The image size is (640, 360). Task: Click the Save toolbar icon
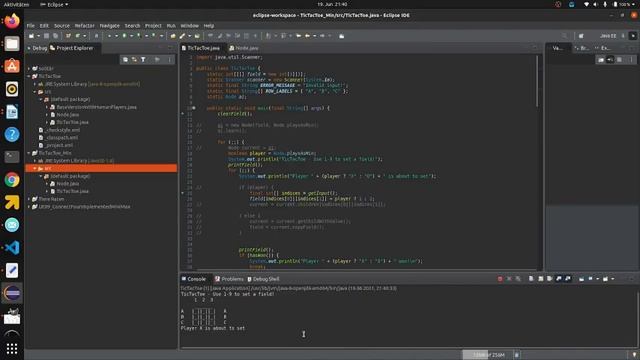(x=47, y=36)
